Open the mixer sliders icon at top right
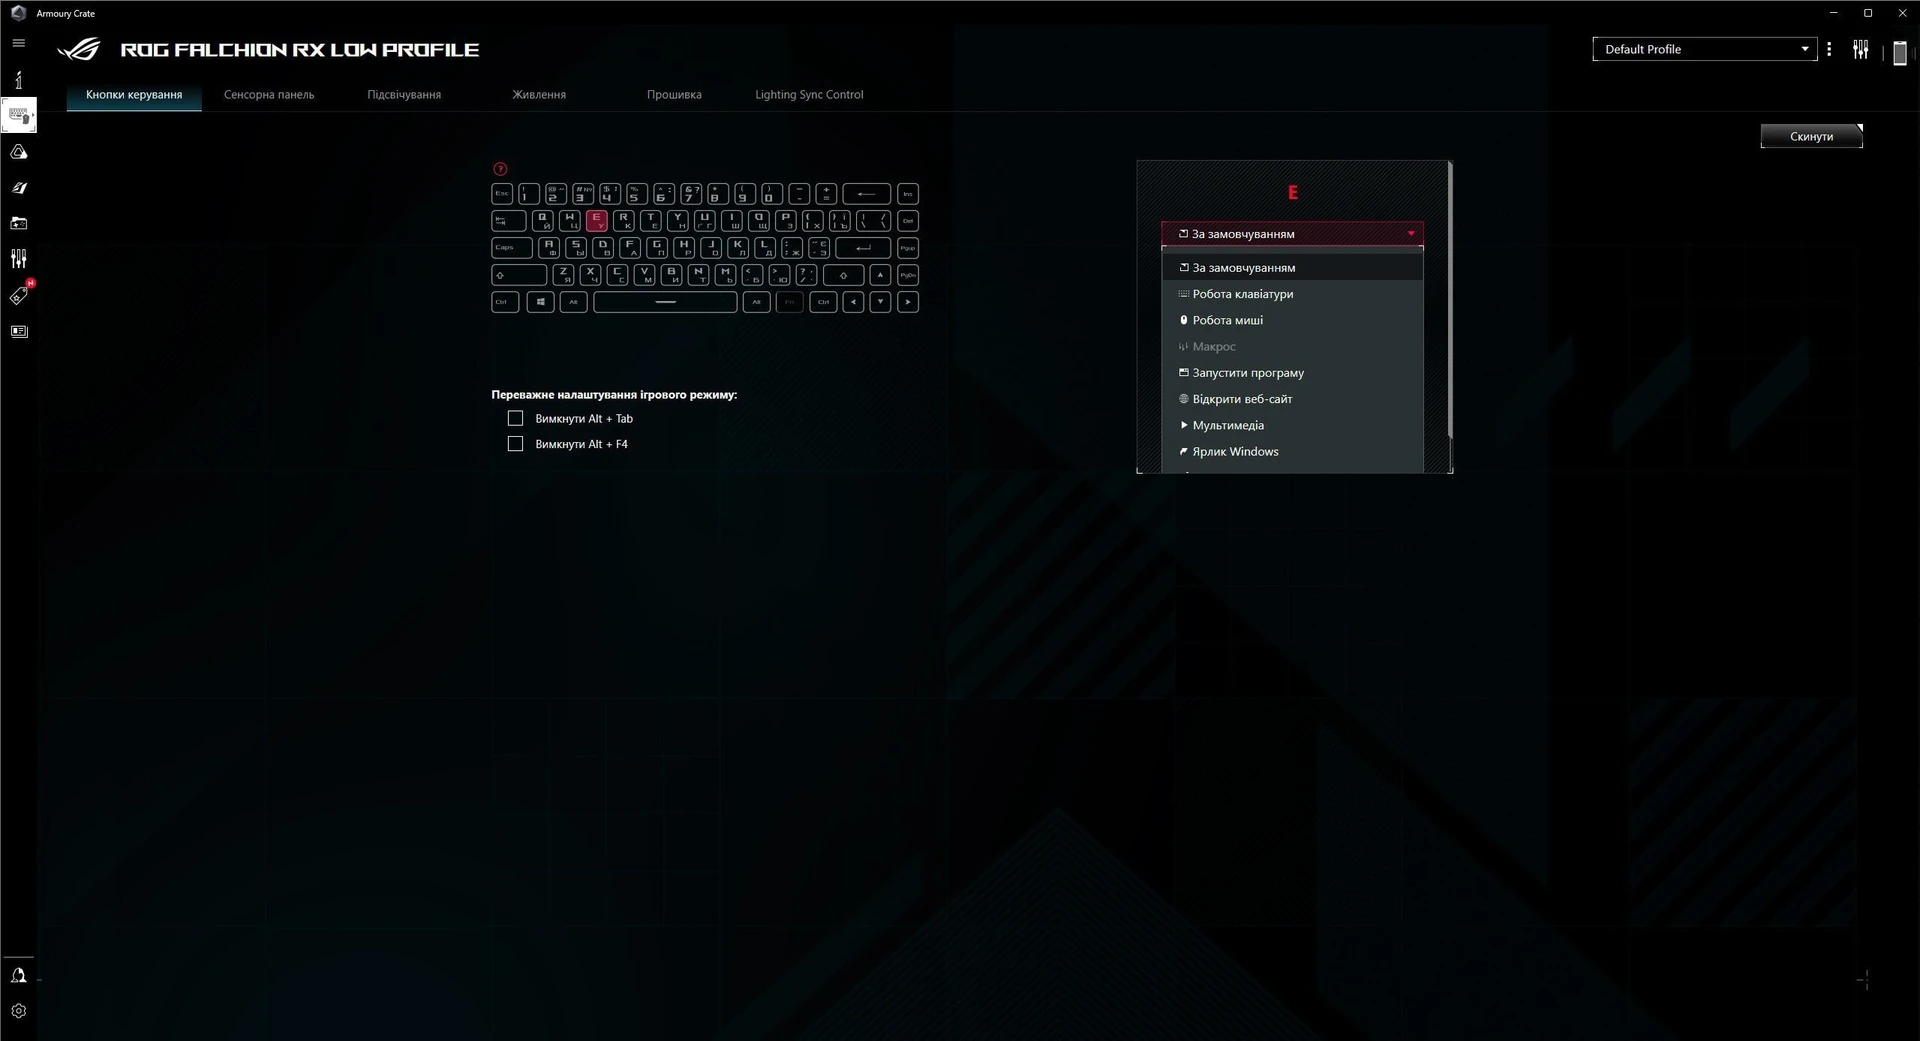The image size is (1920, 1041). [x=1860, y=49]
